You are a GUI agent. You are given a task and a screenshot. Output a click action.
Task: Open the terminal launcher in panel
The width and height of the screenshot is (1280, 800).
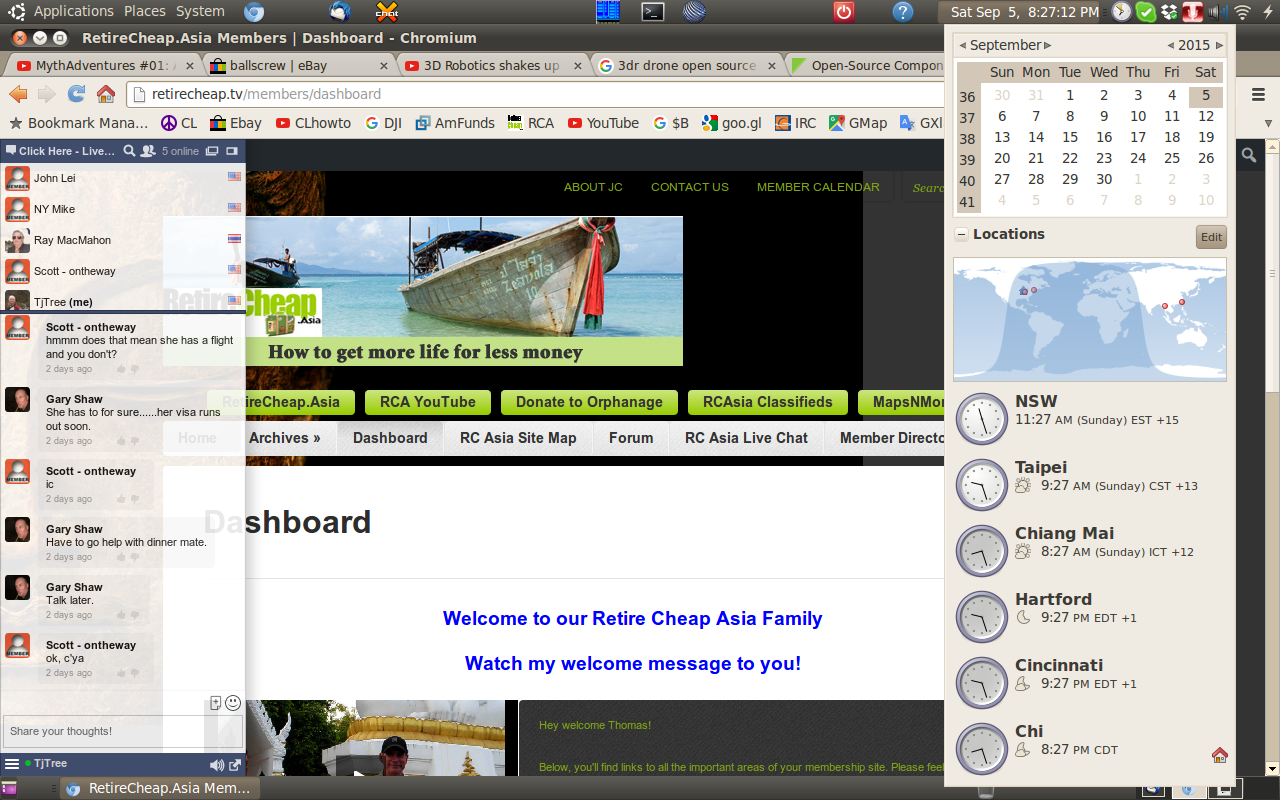tap(653, 12)
